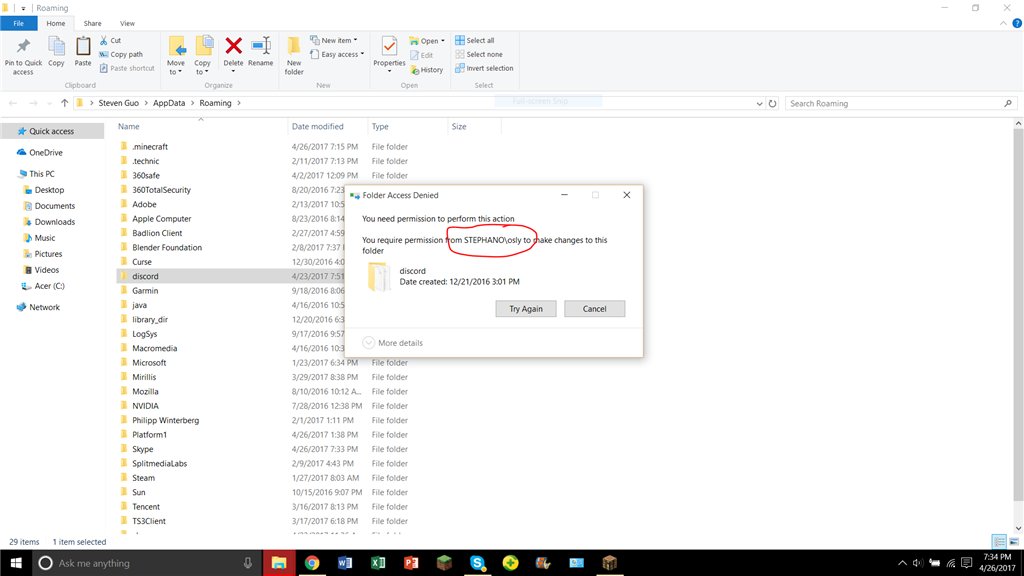Open the Action Center notifications icon
The image size is (1024, 576).
(x=967, y=563)
